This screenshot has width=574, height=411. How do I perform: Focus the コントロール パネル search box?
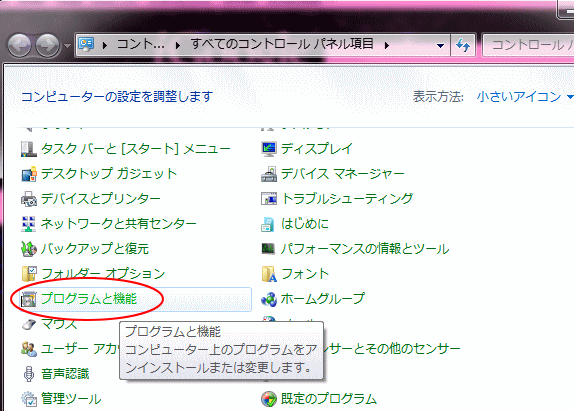click(529, 45)
